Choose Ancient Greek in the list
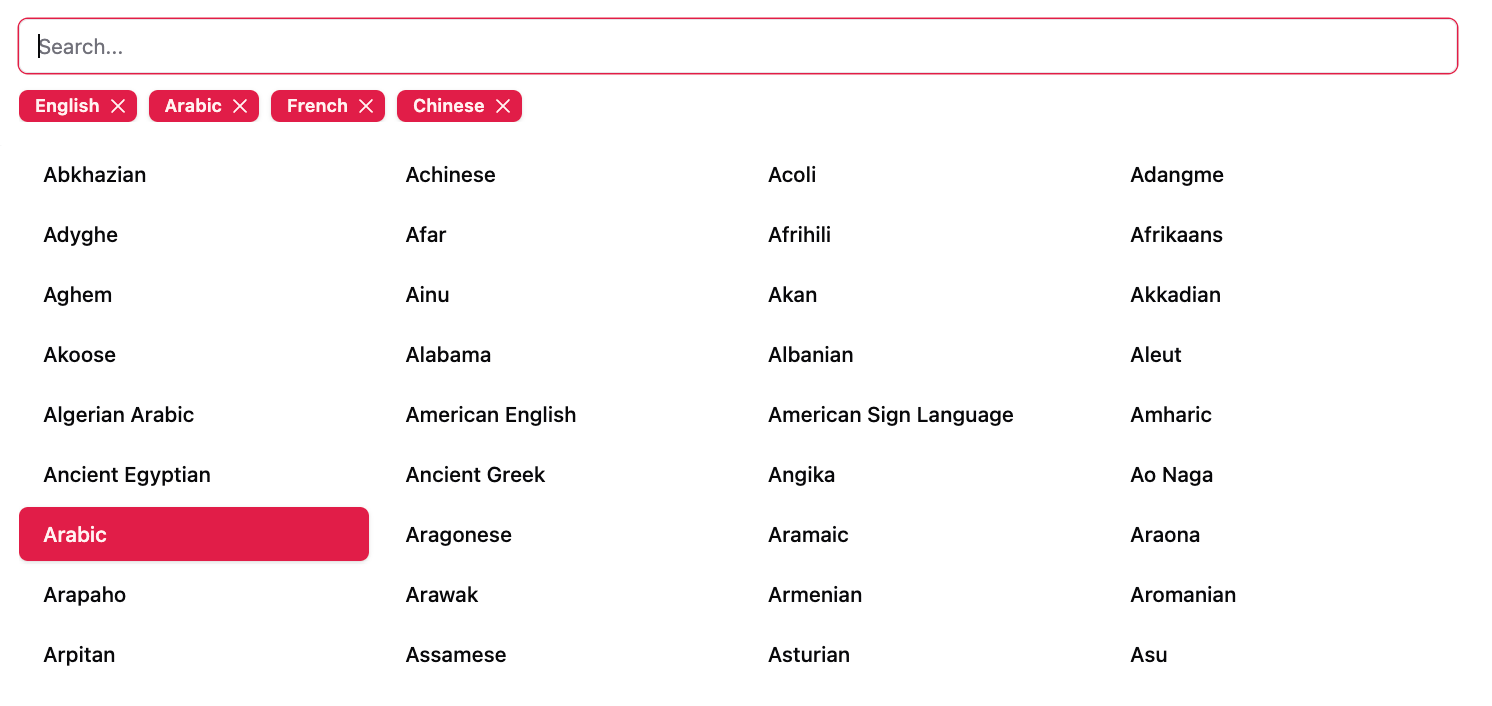Viewport: 1492px width, 706px height. pyautogui.click(x=556, y=474)
